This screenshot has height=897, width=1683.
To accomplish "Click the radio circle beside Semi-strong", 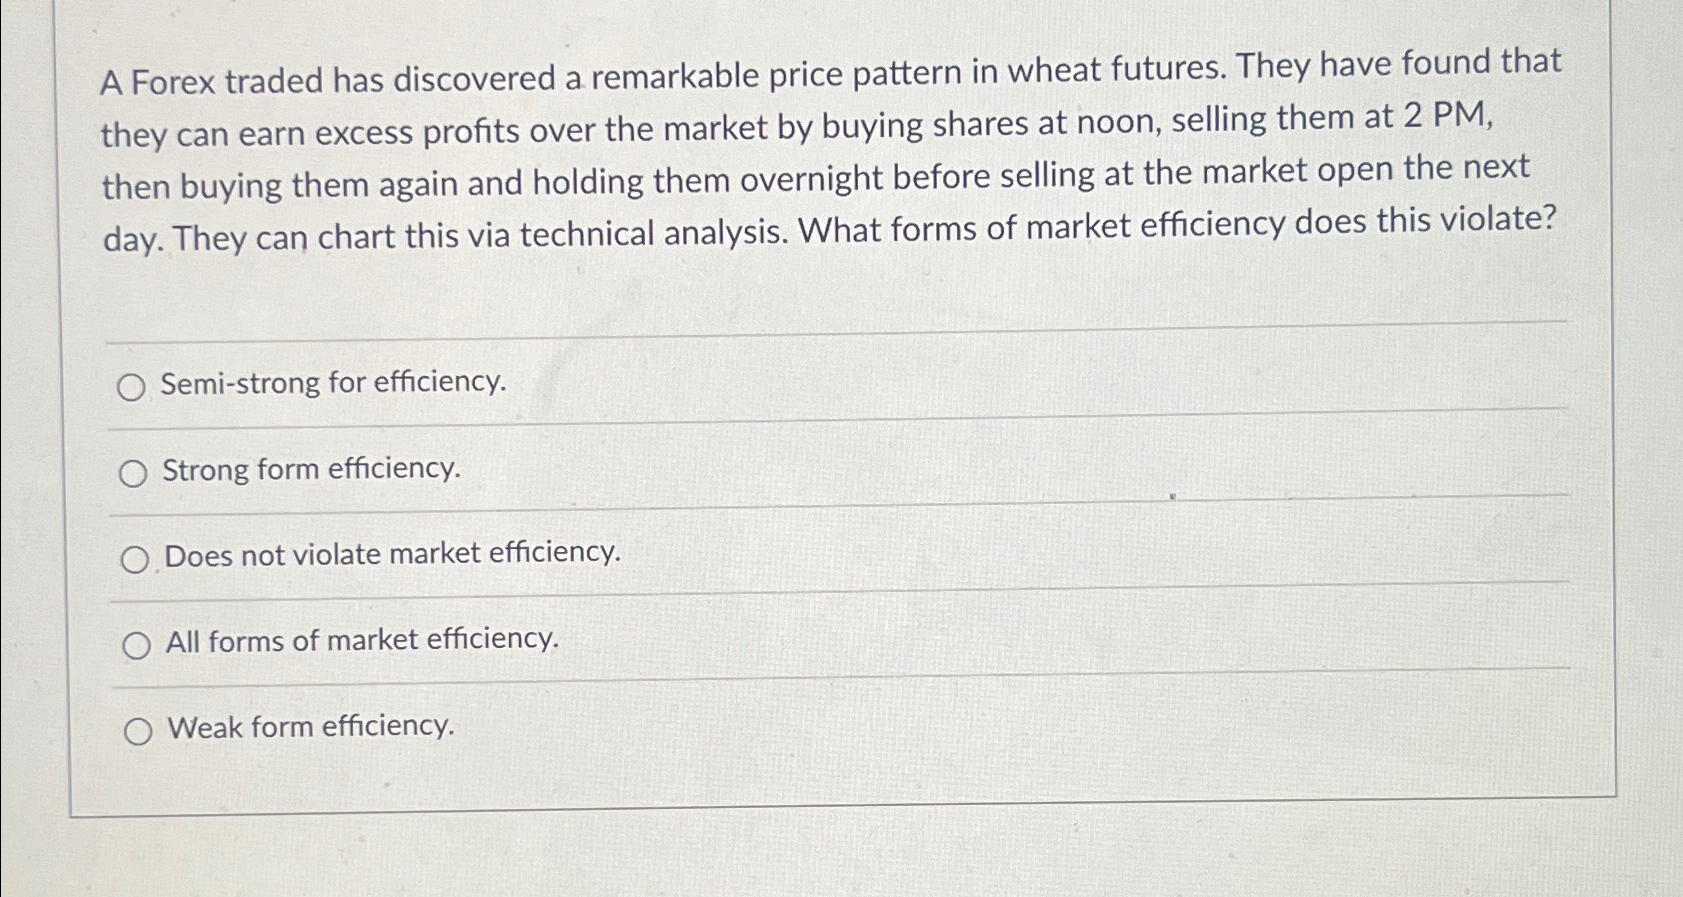I will 135,386.
